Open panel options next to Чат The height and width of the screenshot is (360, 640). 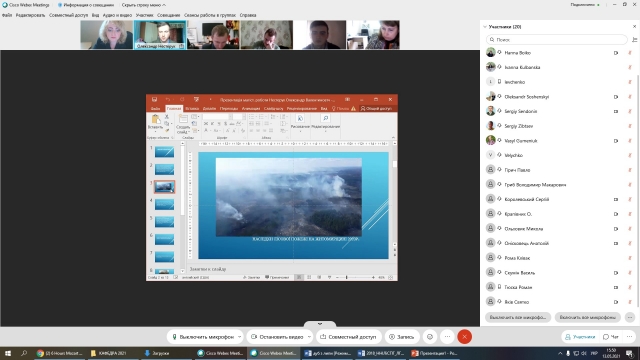pos(629,337)
